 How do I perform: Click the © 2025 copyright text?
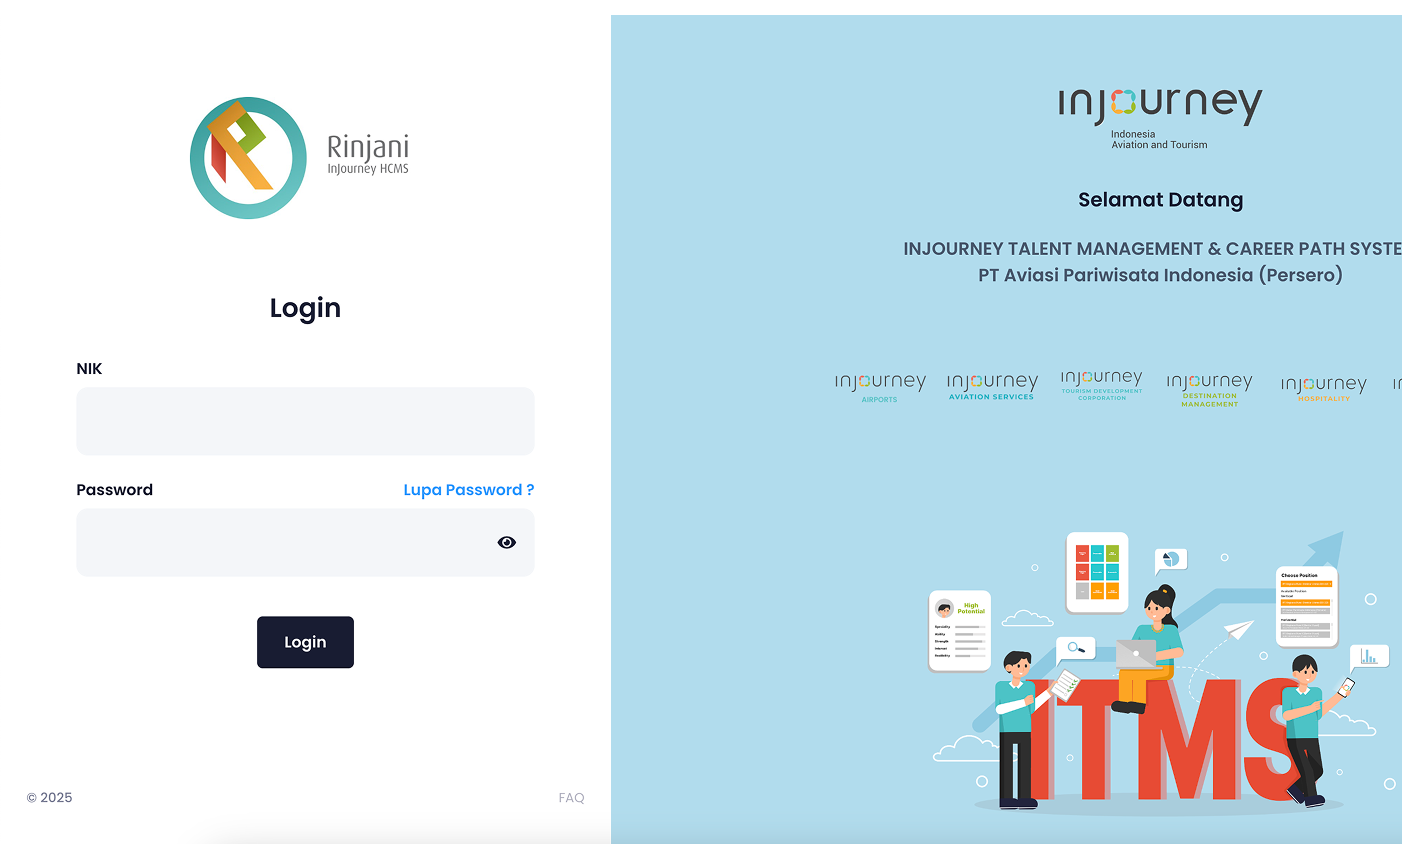[49, 798]
